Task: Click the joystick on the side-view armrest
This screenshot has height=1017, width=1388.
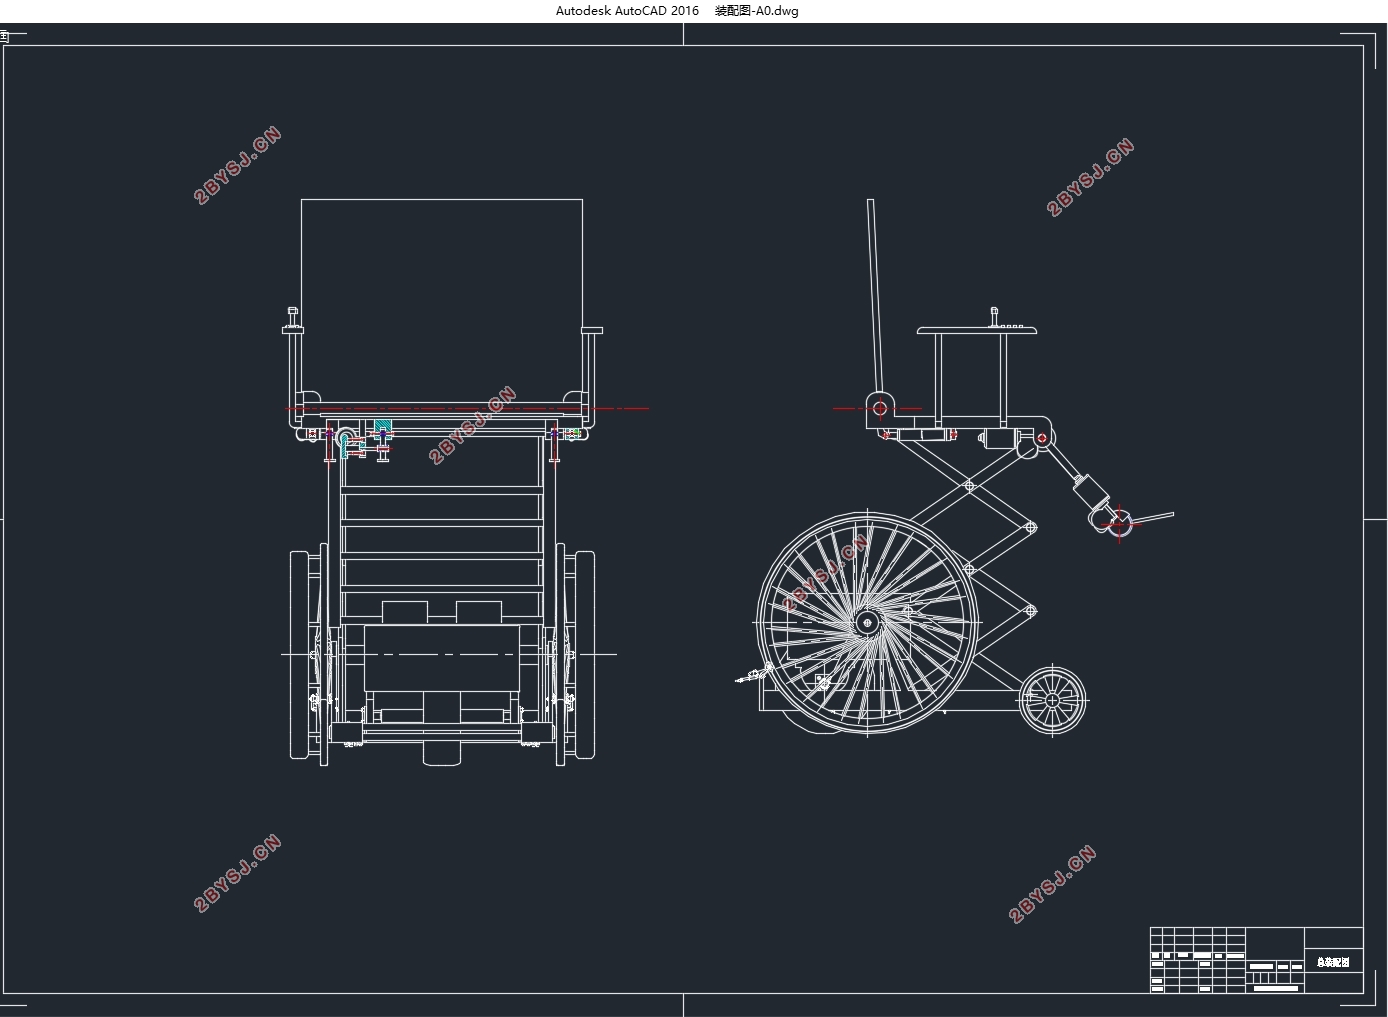Action: [x=994, y=317]
